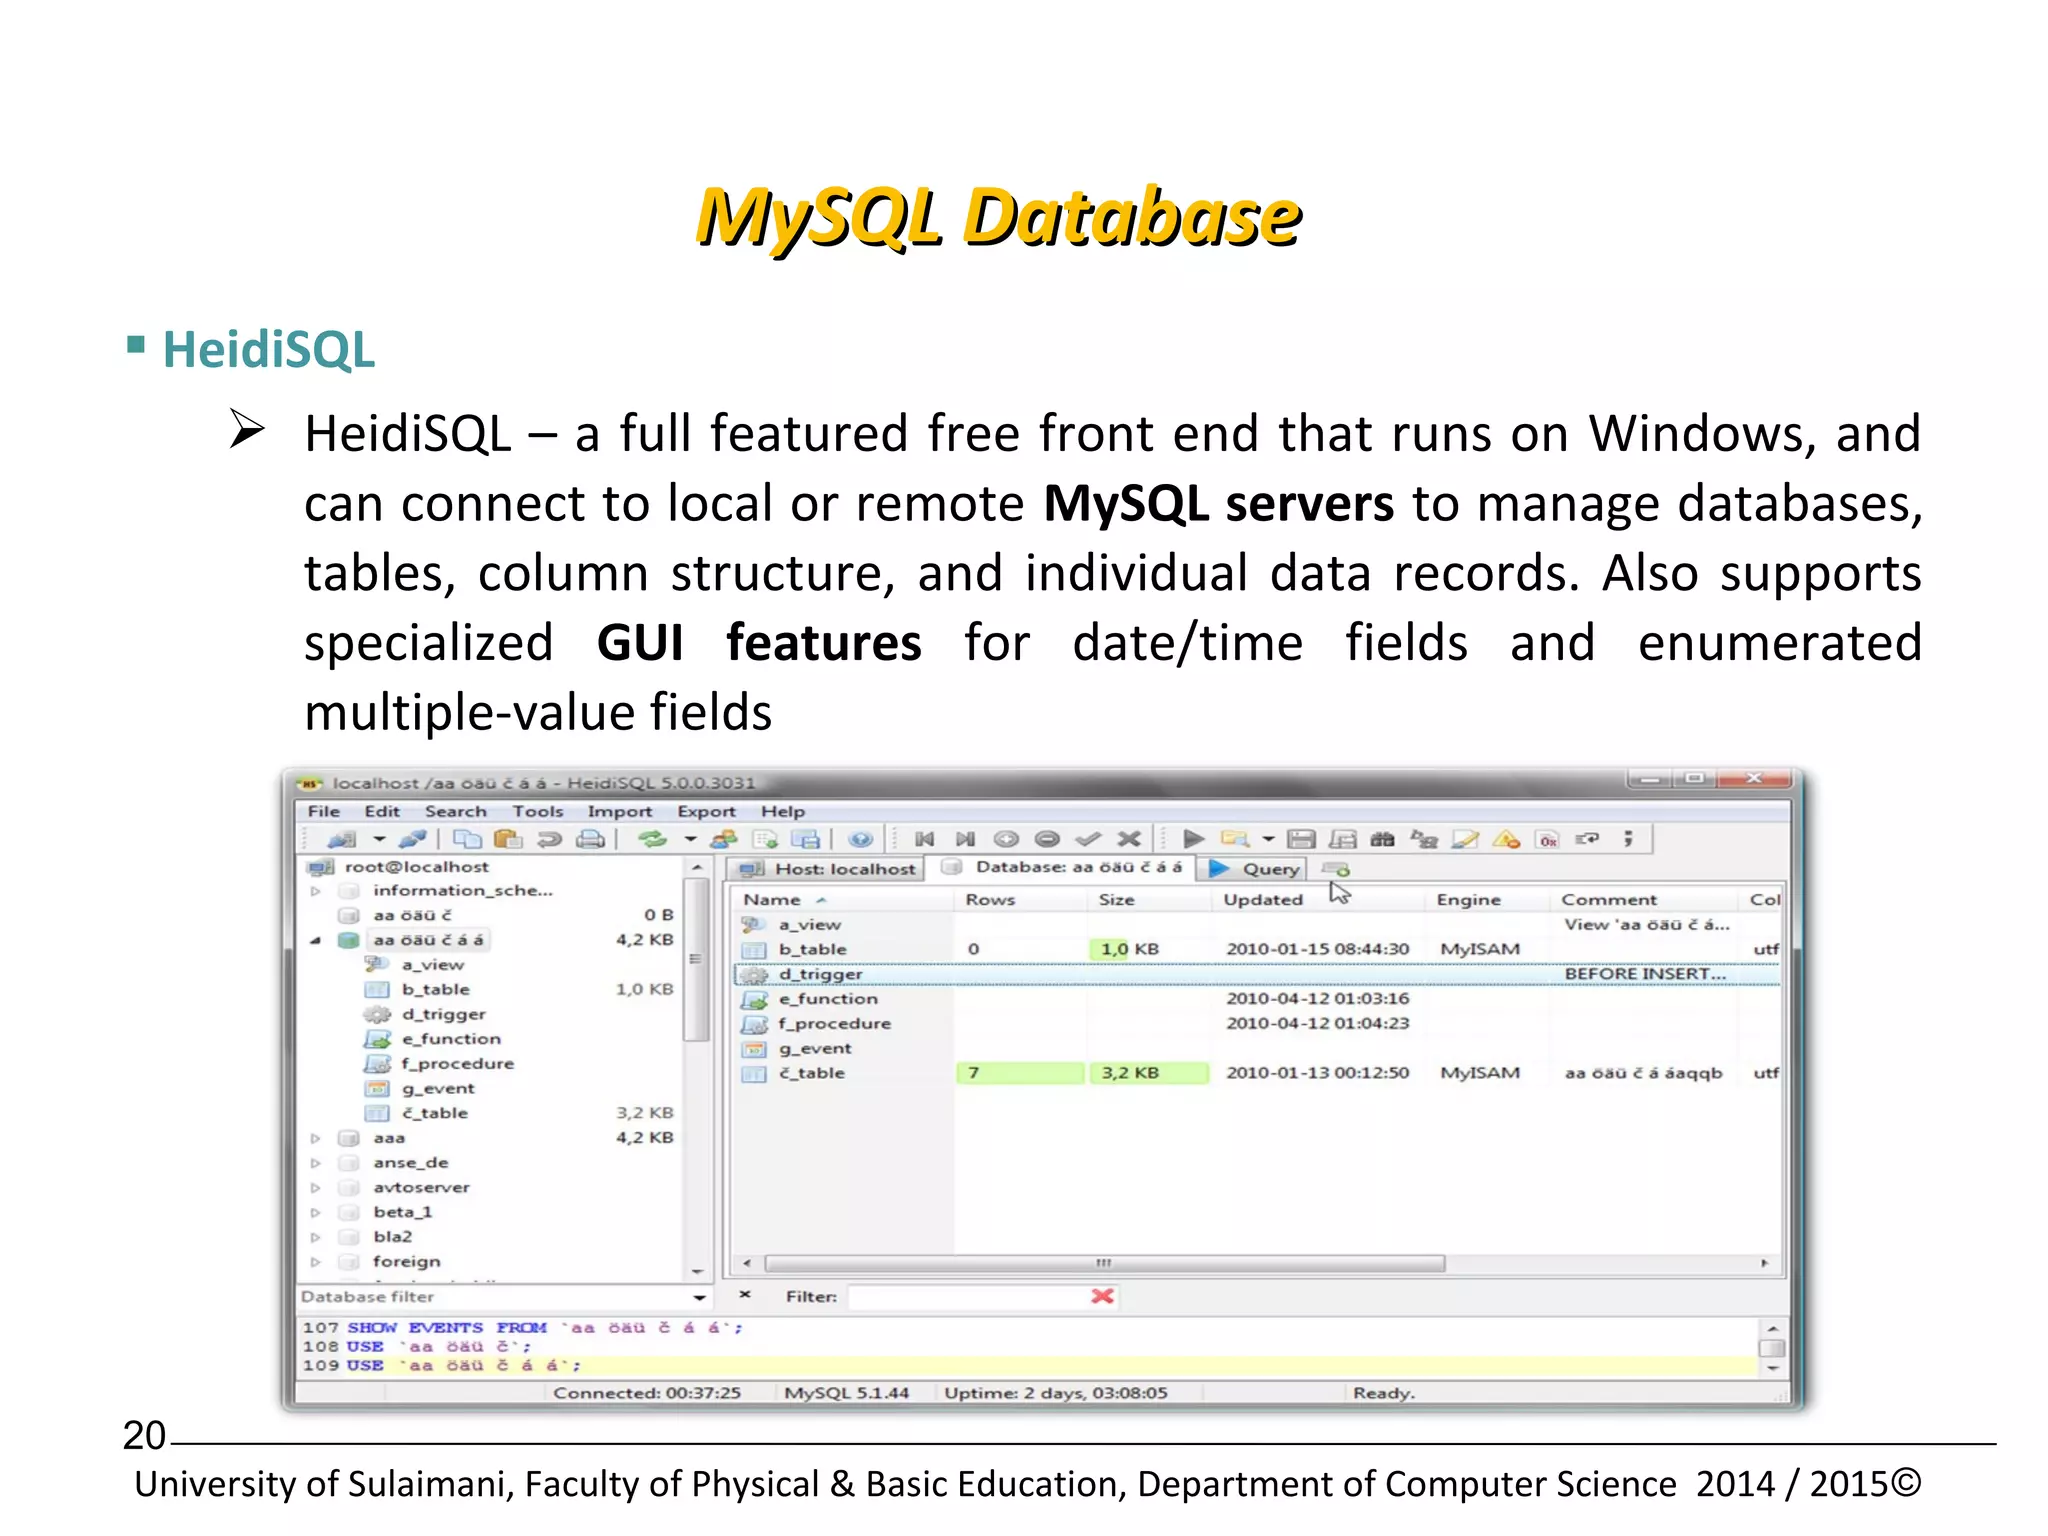Click the Connect to server toolbar icon

tap(342, 839)
